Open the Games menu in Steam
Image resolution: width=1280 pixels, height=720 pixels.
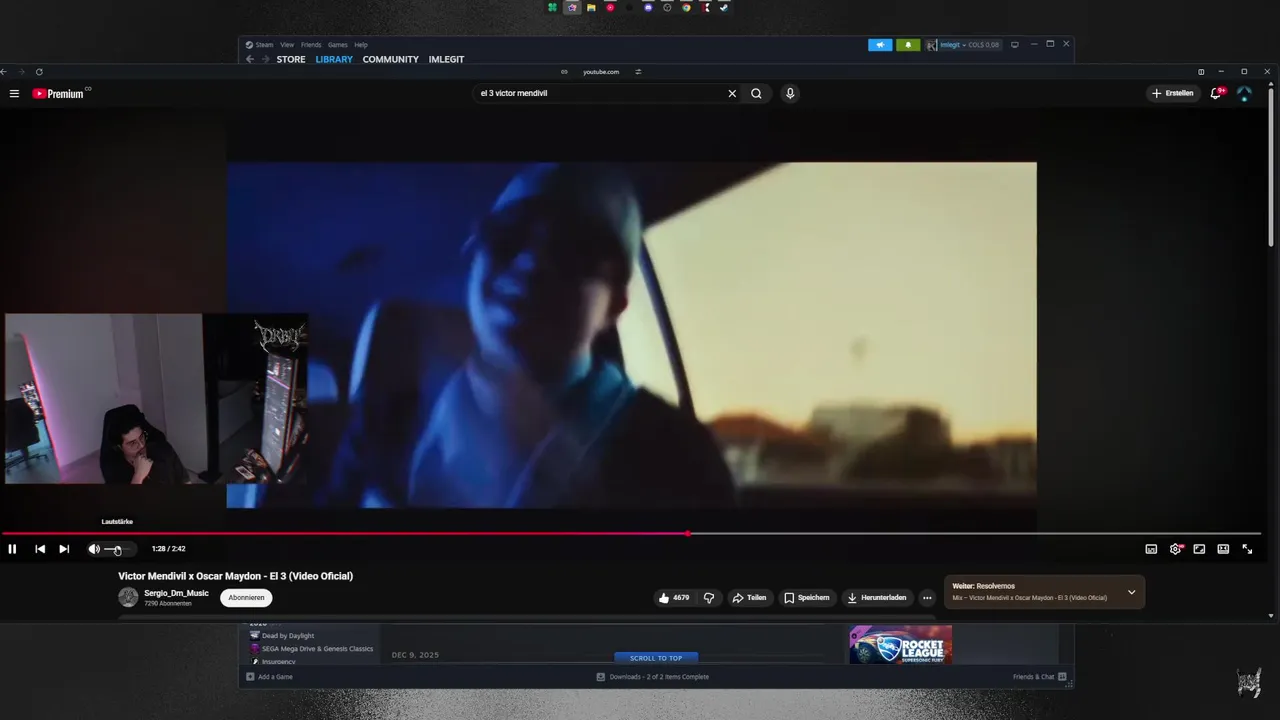[338, 45]
